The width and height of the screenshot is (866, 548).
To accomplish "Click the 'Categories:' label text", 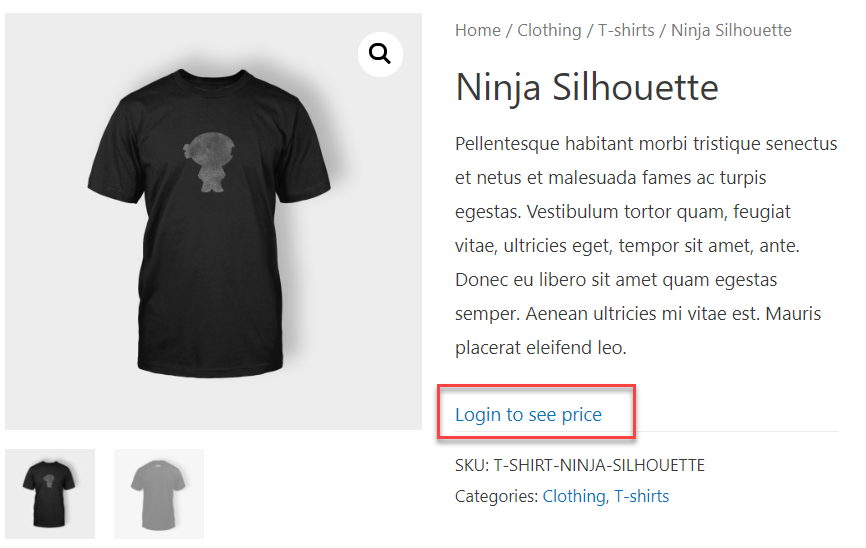I will point(496,496).
